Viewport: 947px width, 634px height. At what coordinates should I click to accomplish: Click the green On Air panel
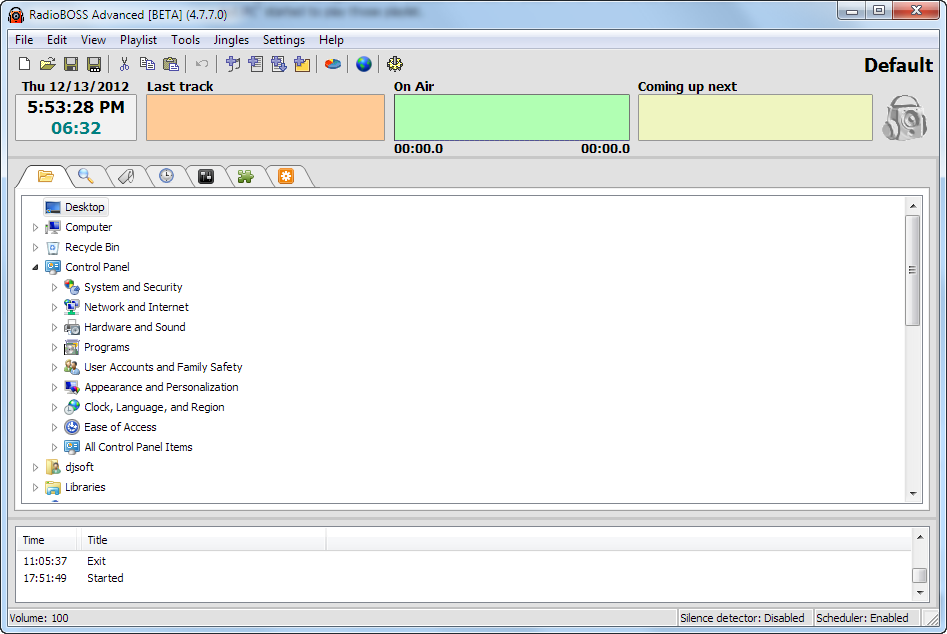512,117
